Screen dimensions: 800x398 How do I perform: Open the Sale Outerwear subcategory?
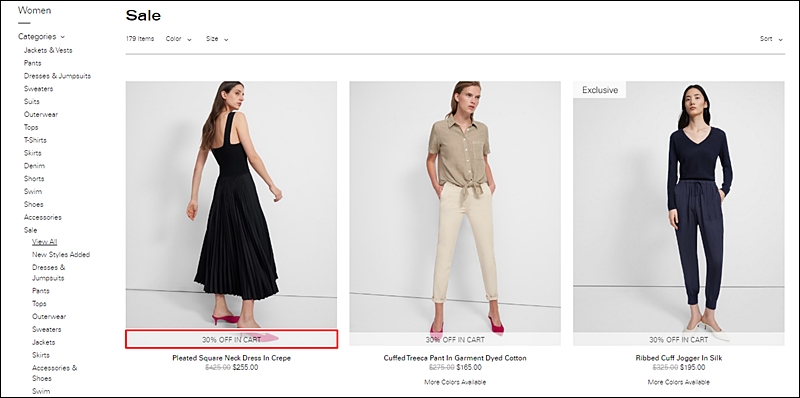(49, 316)
